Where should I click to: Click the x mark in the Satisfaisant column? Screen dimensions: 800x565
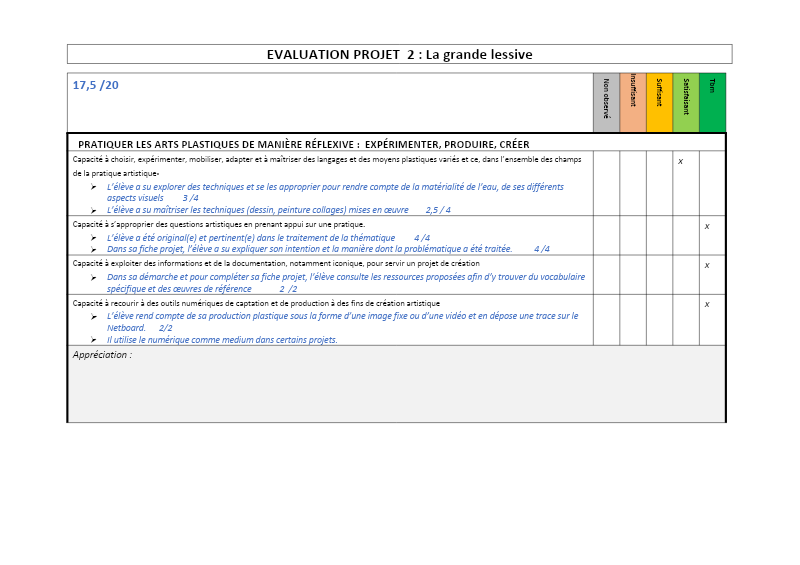(680, 161)
